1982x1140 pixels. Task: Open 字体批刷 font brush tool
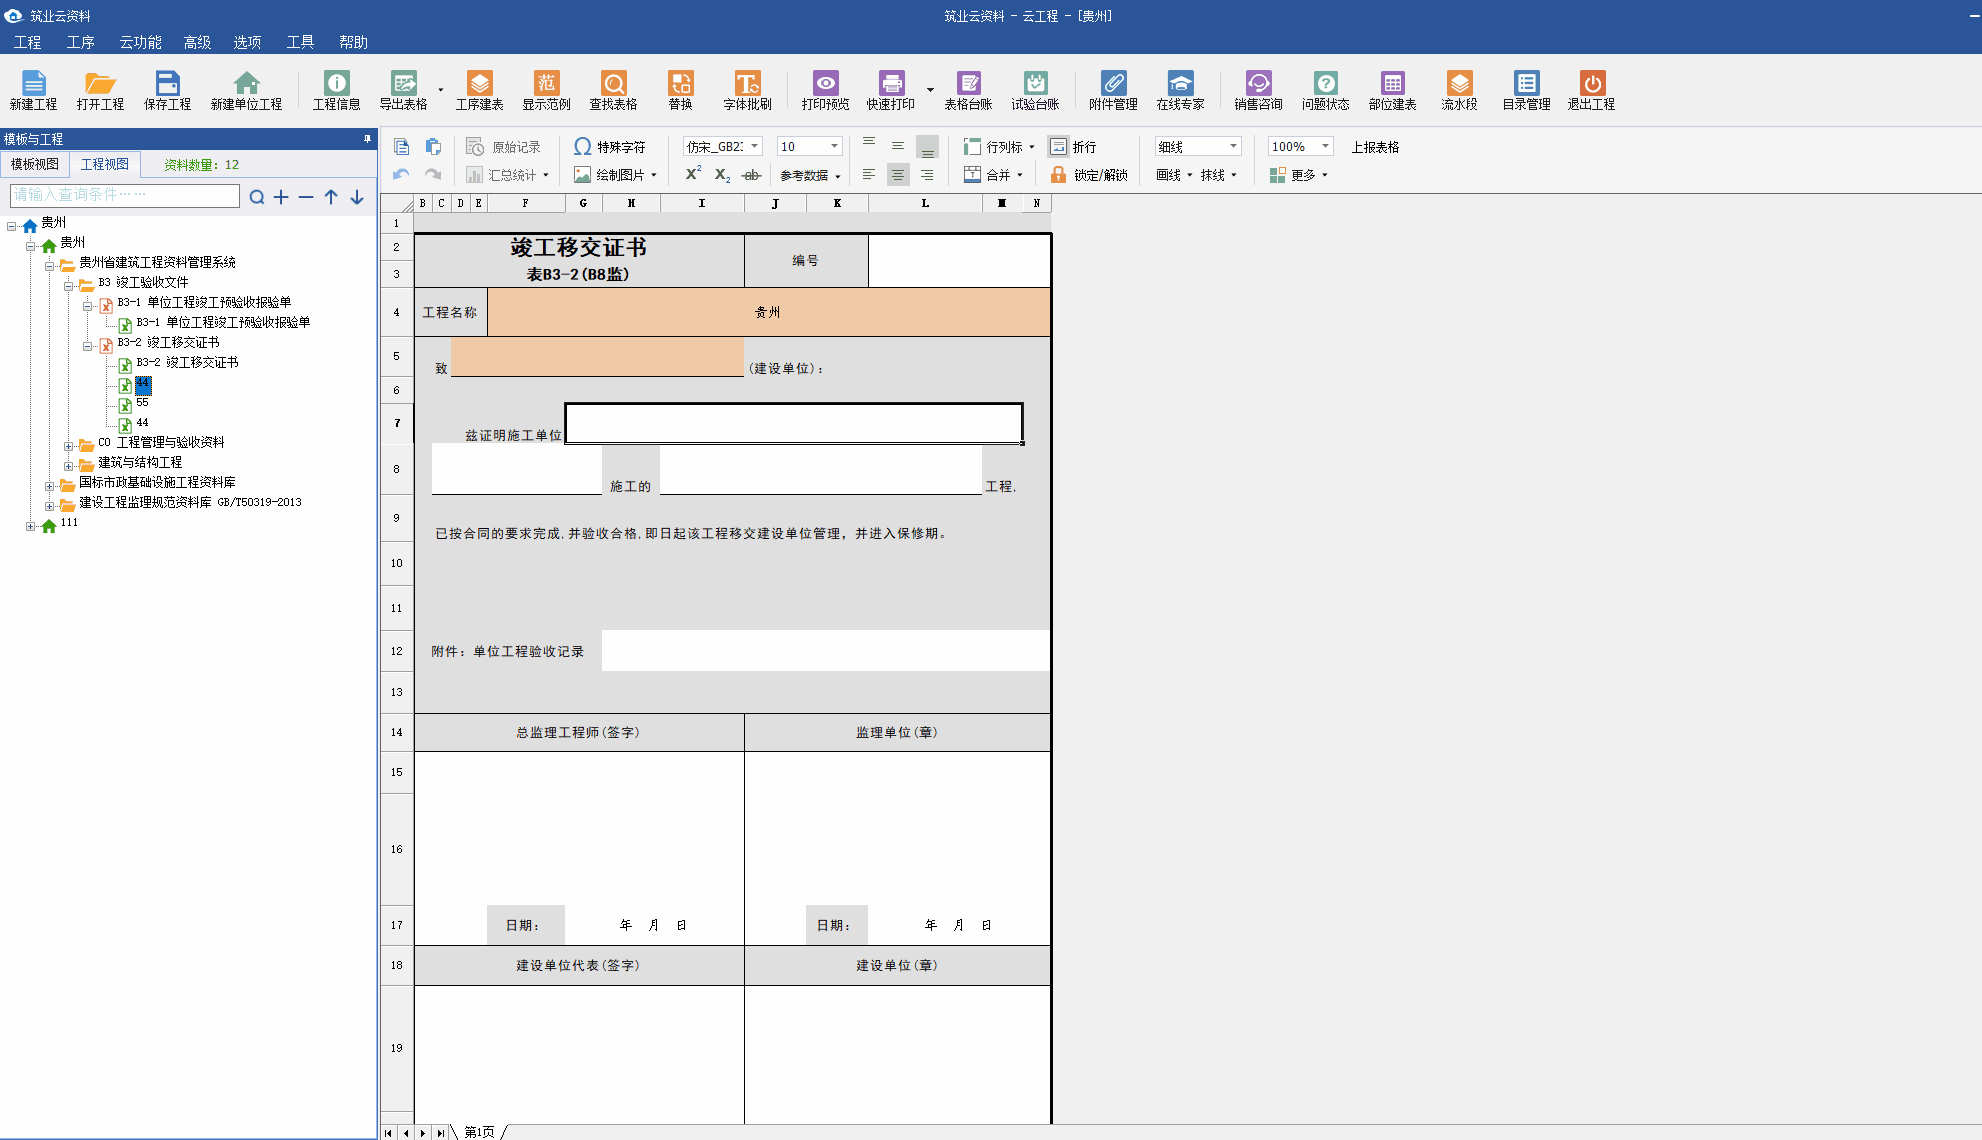[747, 90]
